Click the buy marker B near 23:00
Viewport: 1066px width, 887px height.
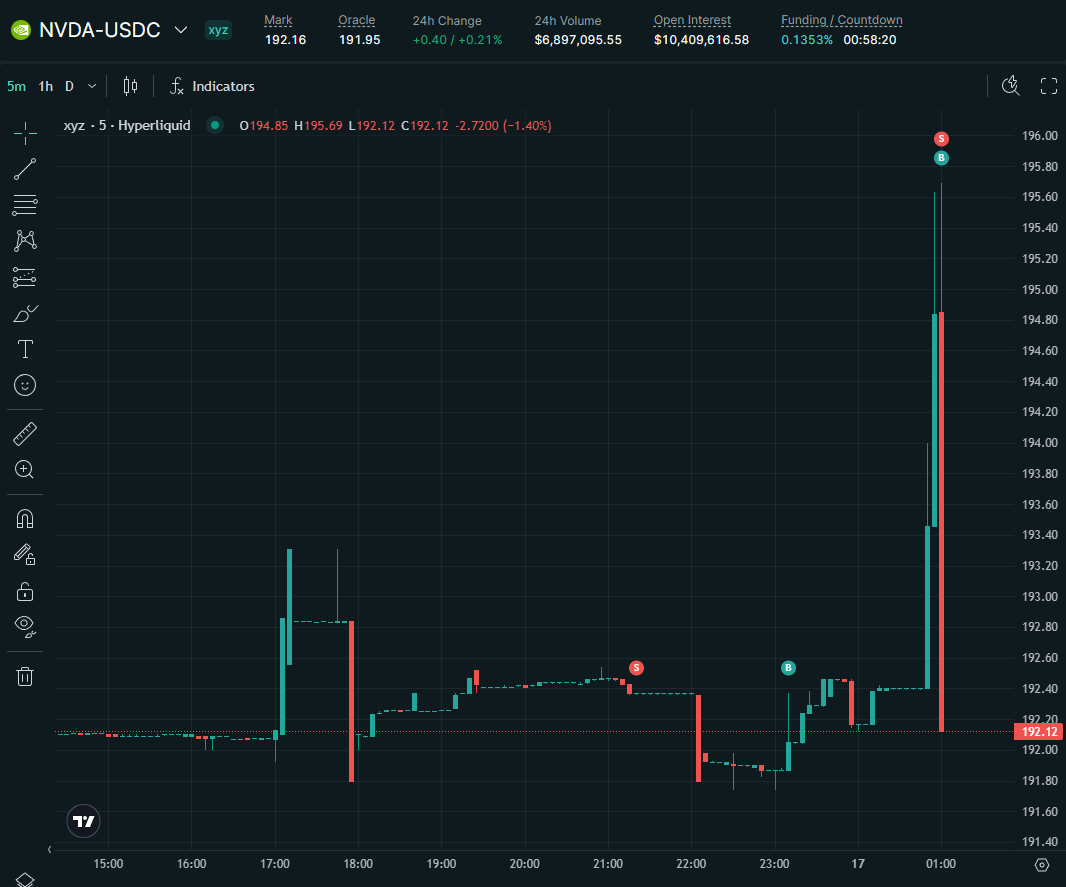(788, 667)
